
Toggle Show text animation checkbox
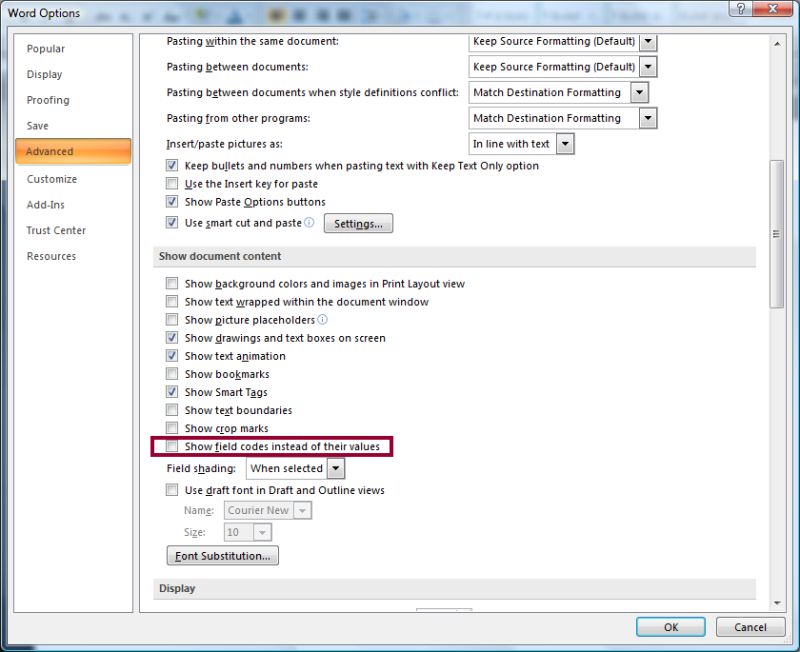[172, 356]
